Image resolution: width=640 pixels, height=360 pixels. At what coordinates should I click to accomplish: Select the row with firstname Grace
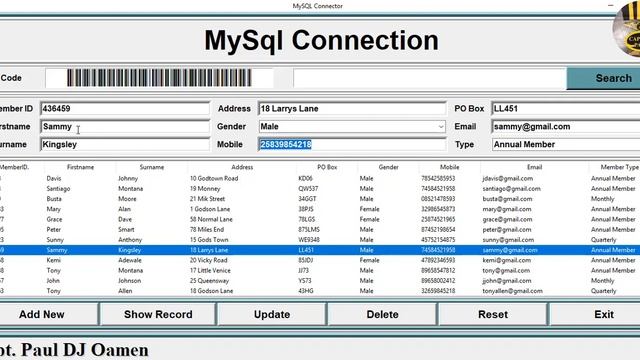[320, 219]
